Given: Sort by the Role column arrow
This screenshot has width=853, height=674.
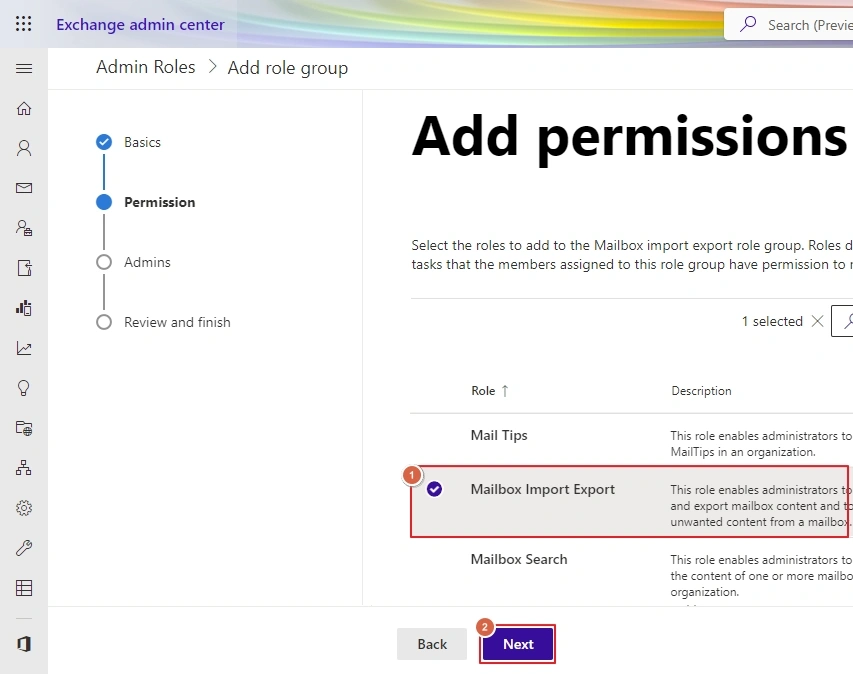Looking at the screenshot, I should pos(505,391).
